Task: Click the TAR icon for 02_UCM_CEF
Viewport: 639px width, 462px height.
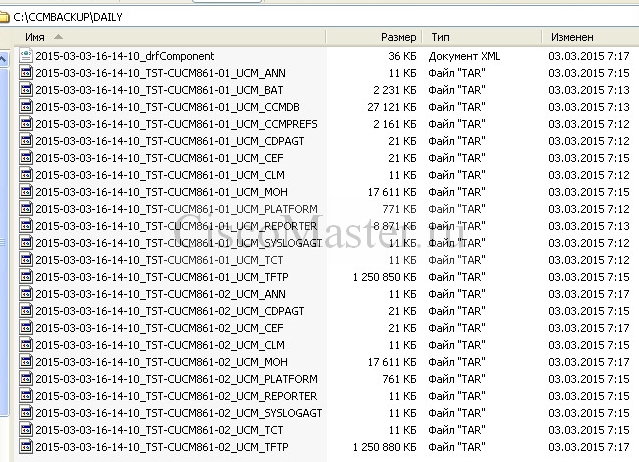Action: [x=26, y=328]
